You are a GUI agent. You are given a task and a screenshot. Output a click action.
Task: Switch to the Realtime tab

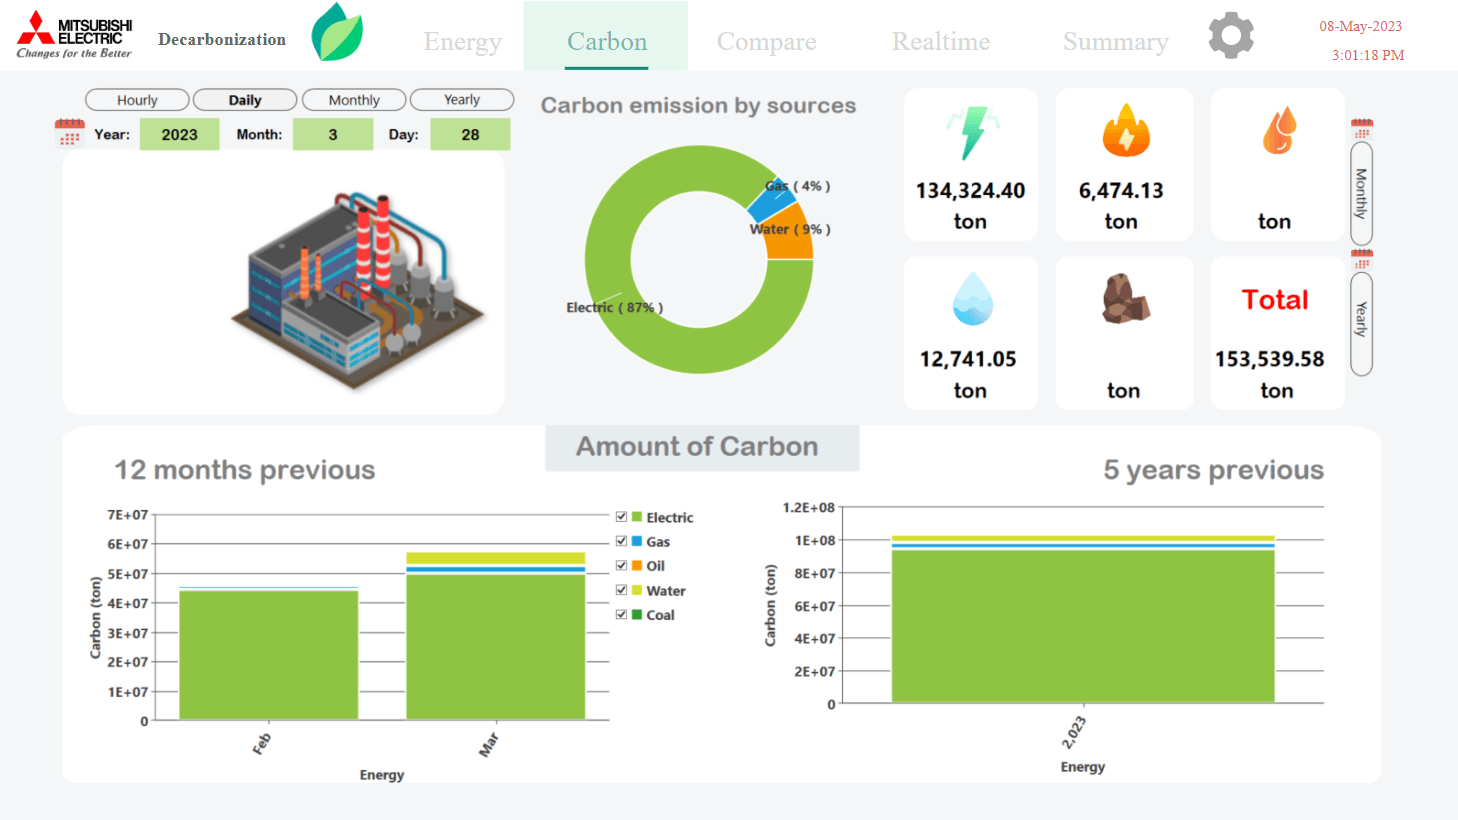click(x=940, y=41)
